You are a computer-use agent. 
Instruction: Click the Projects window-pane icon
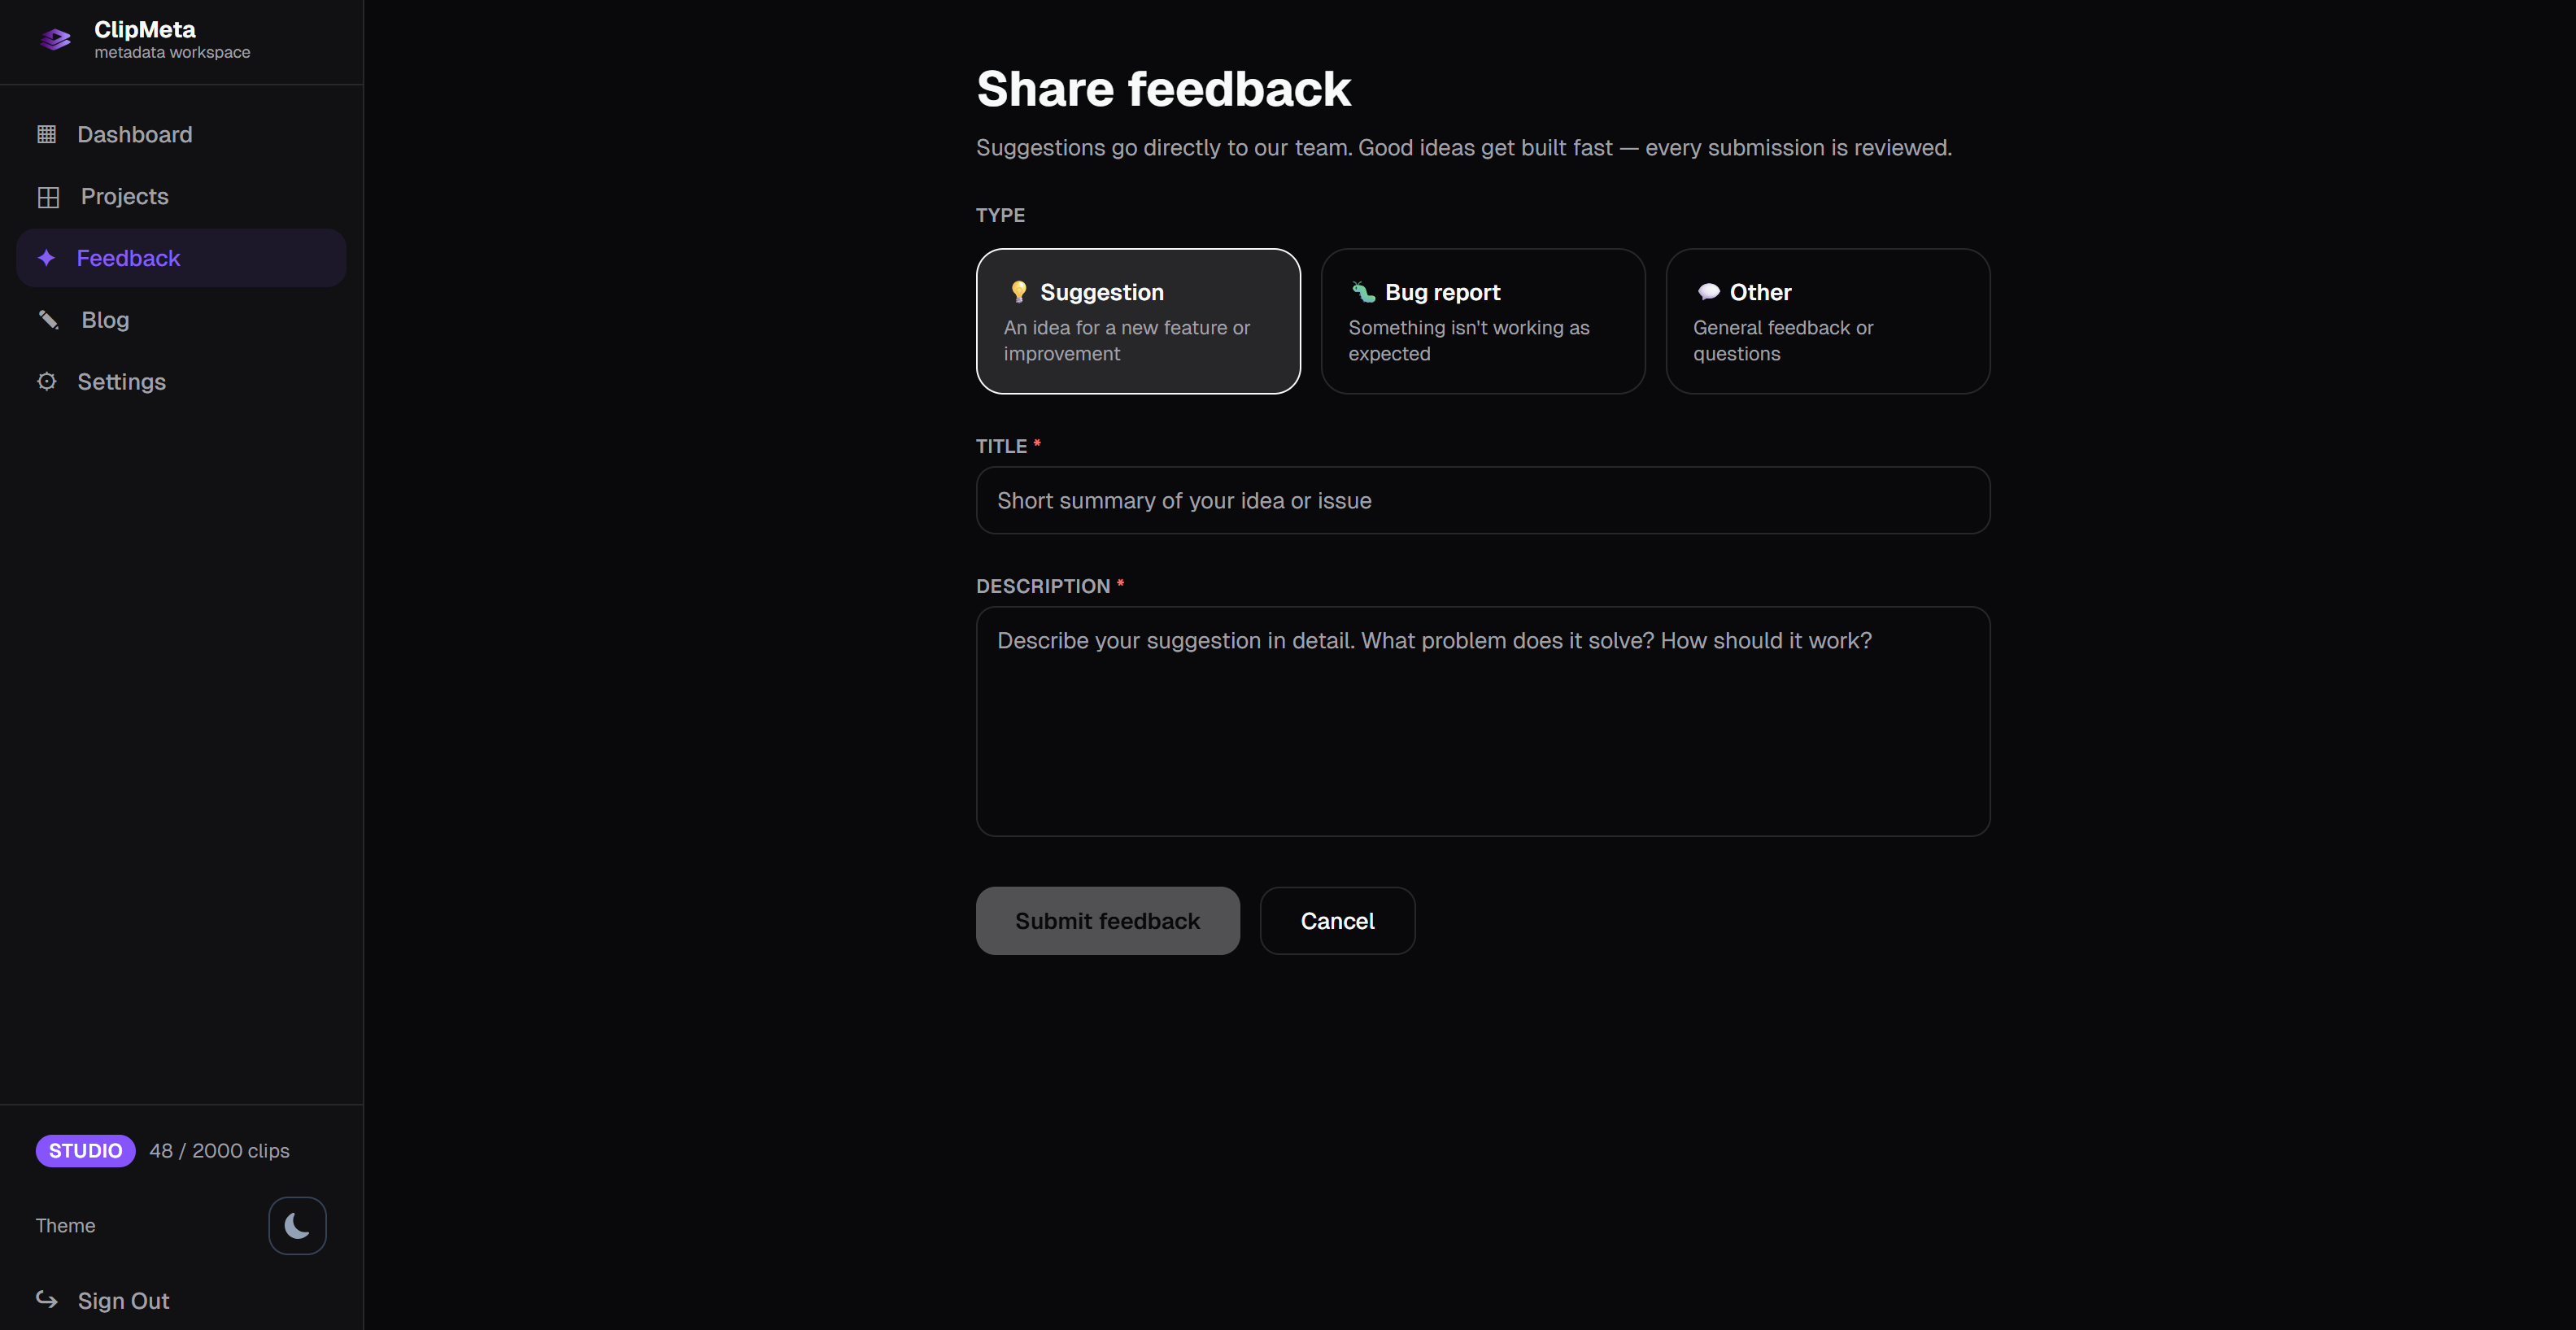48,197
